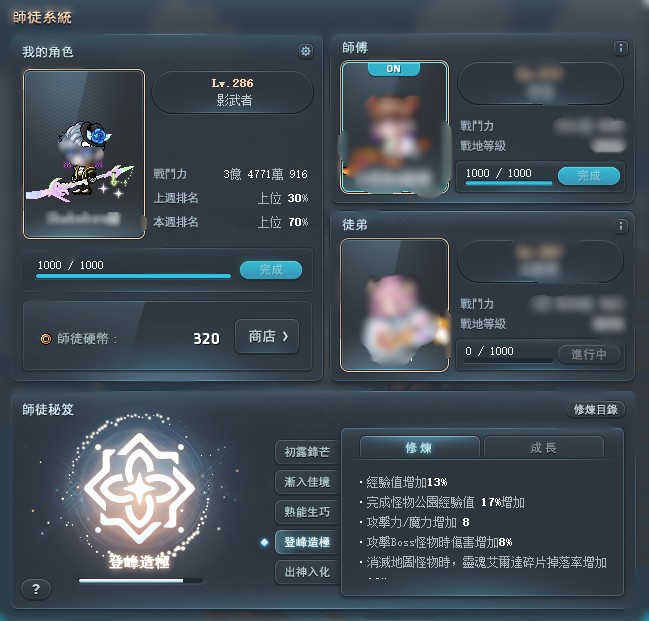649x621 pixels.
Task: Click the info icon in 師傅 panel
Action: (620, 48)
